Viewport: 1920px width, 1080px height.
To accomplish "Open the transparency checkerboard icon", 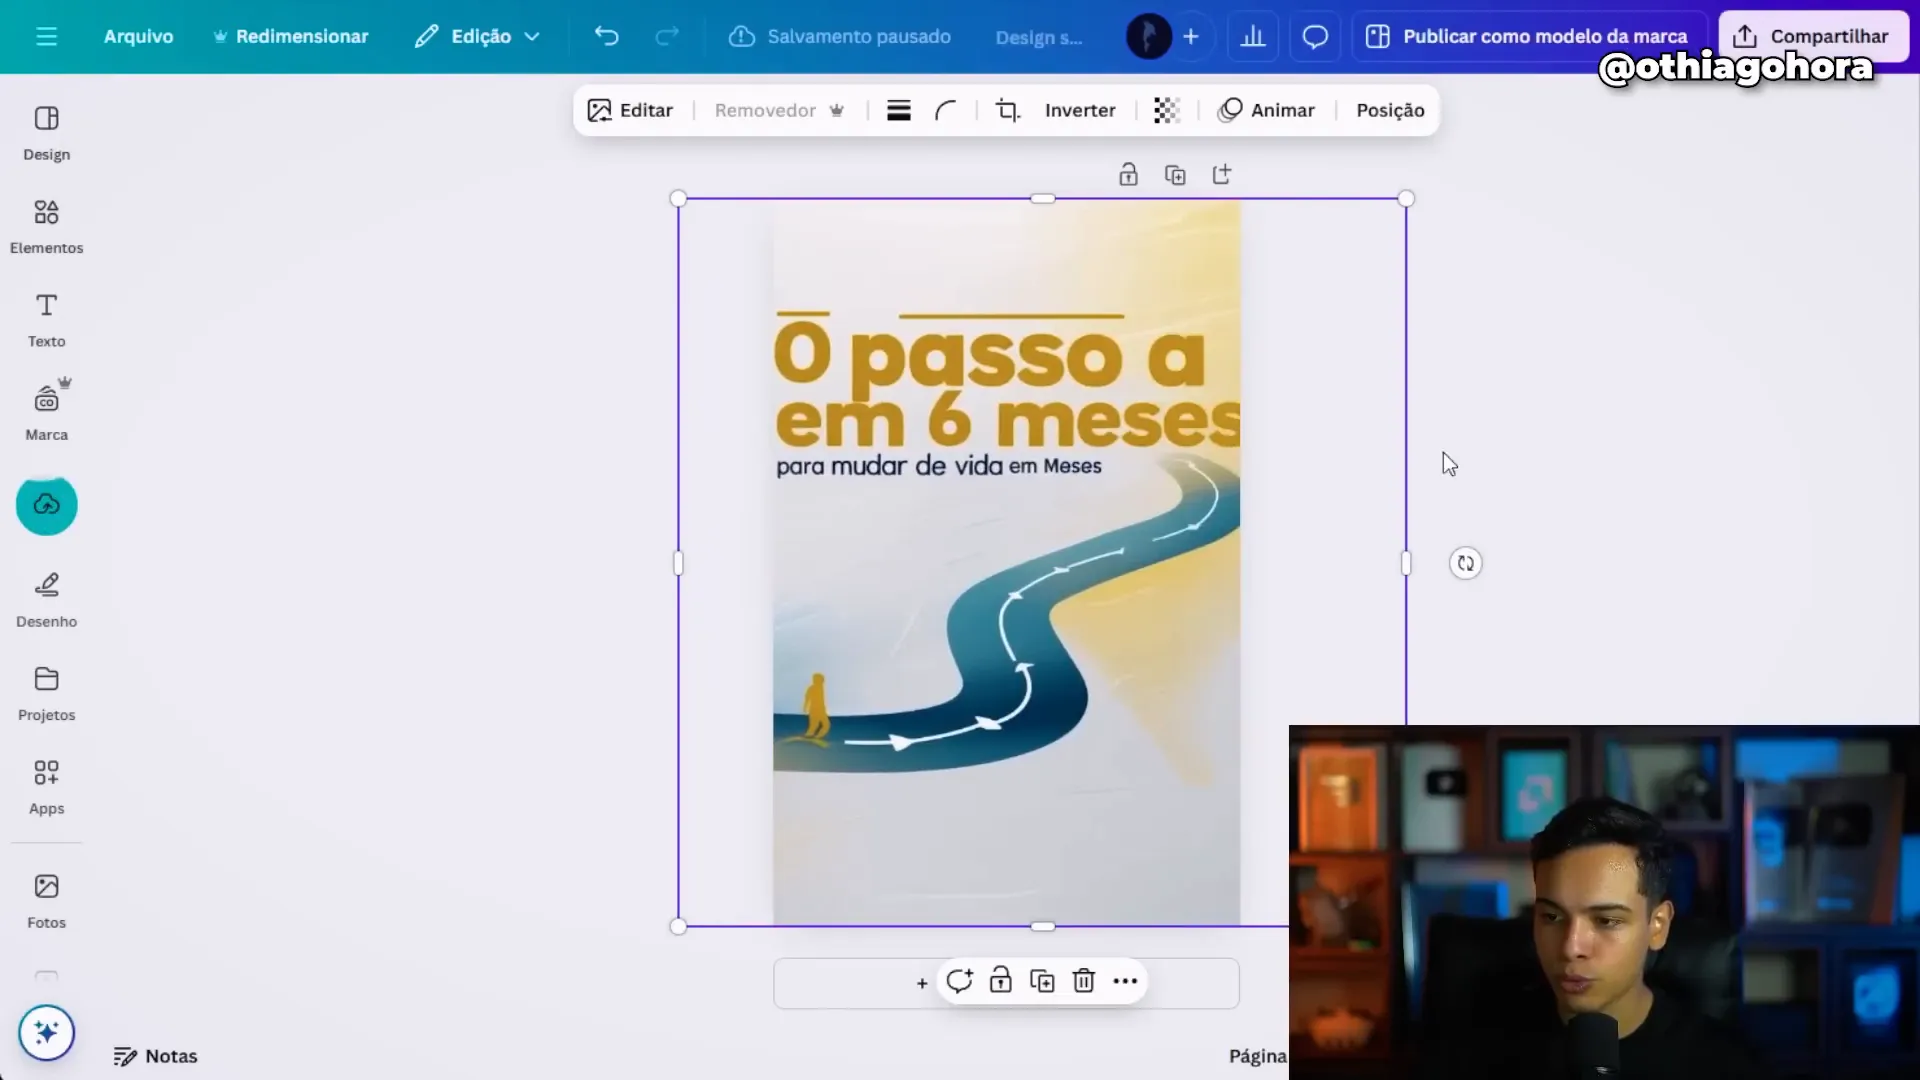I will pos(1166,110).
